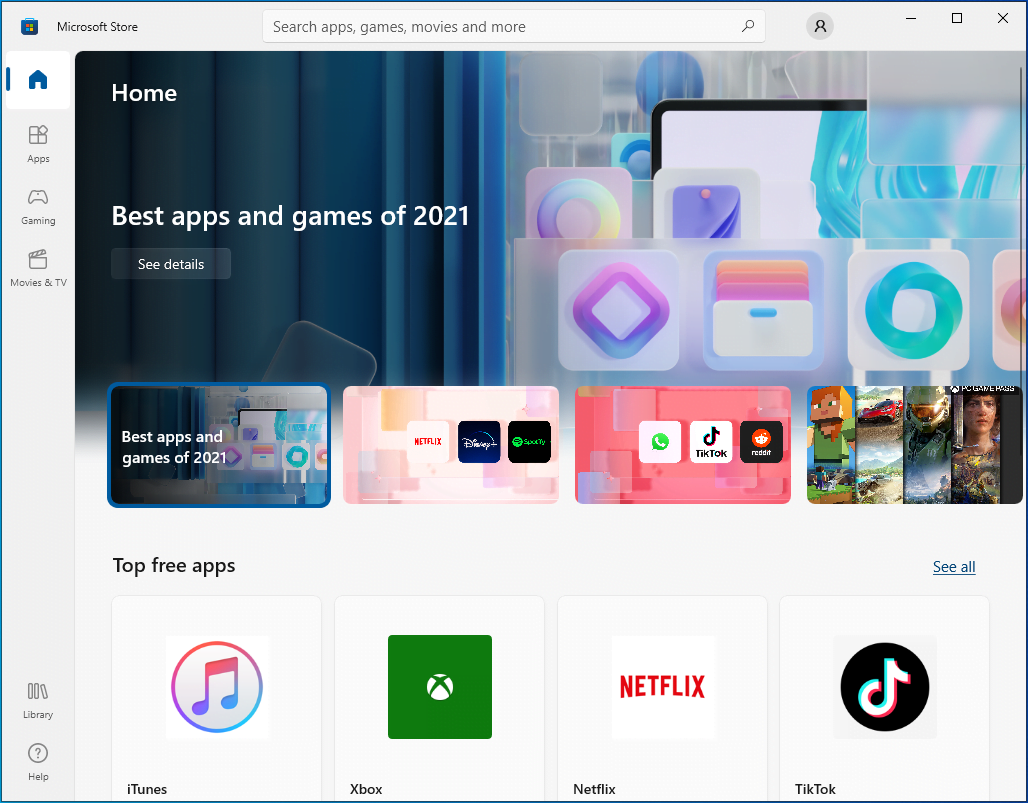Click the Xbox app name label
This screenshot has height=803, width=1028.
click(x=366, y=789)
